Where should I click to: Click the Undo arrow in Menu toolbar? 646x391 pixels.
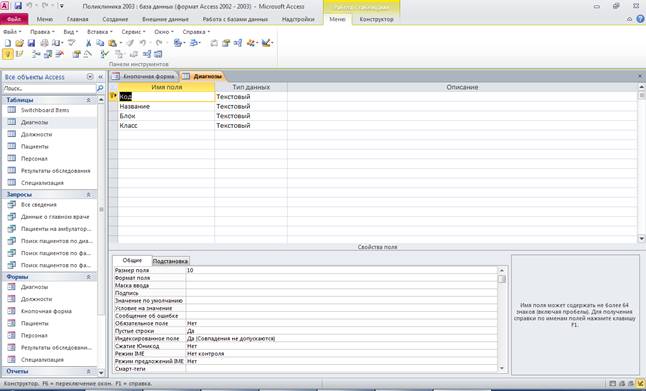click(x=143, y=43)
